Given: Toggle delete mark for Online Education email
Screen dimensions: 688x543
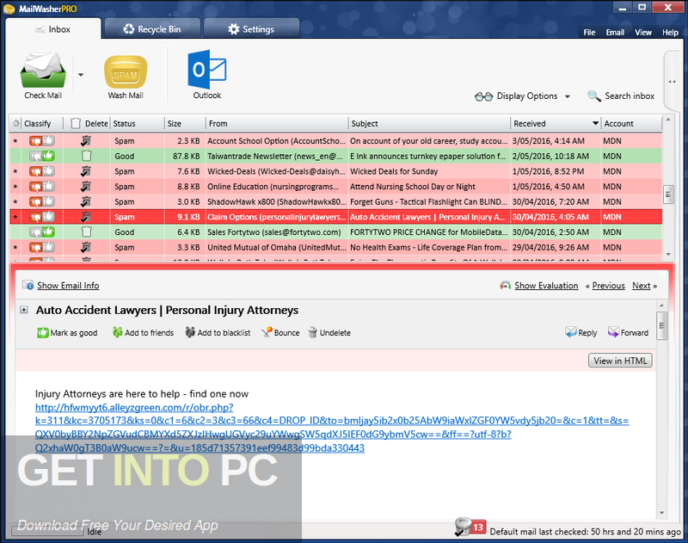Looking at the screenshot, I should click(x=86, y=186).
